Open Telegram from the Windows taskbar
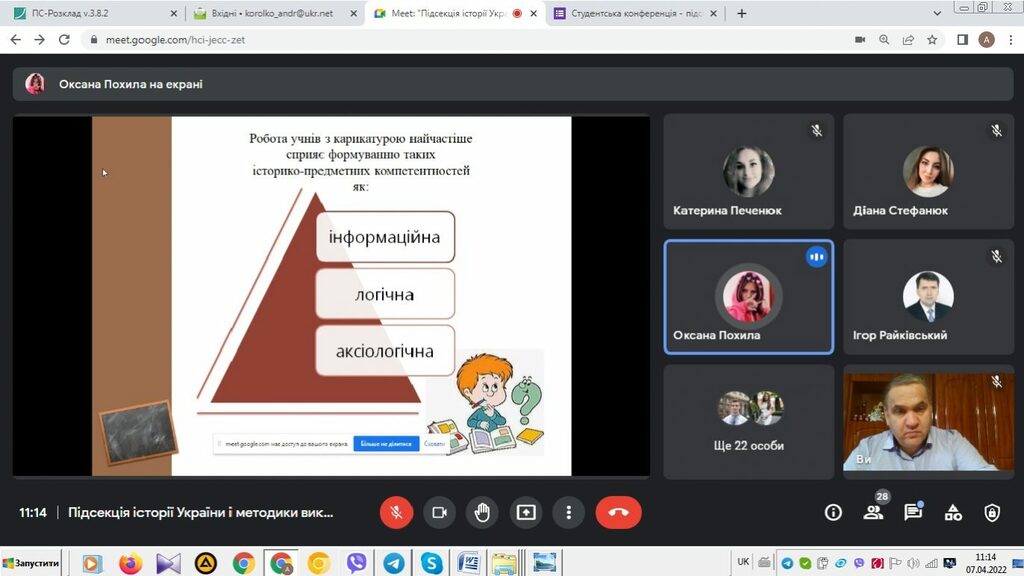Image resolution: width=1024 pixels, height=576 pixels. point(394,563)
